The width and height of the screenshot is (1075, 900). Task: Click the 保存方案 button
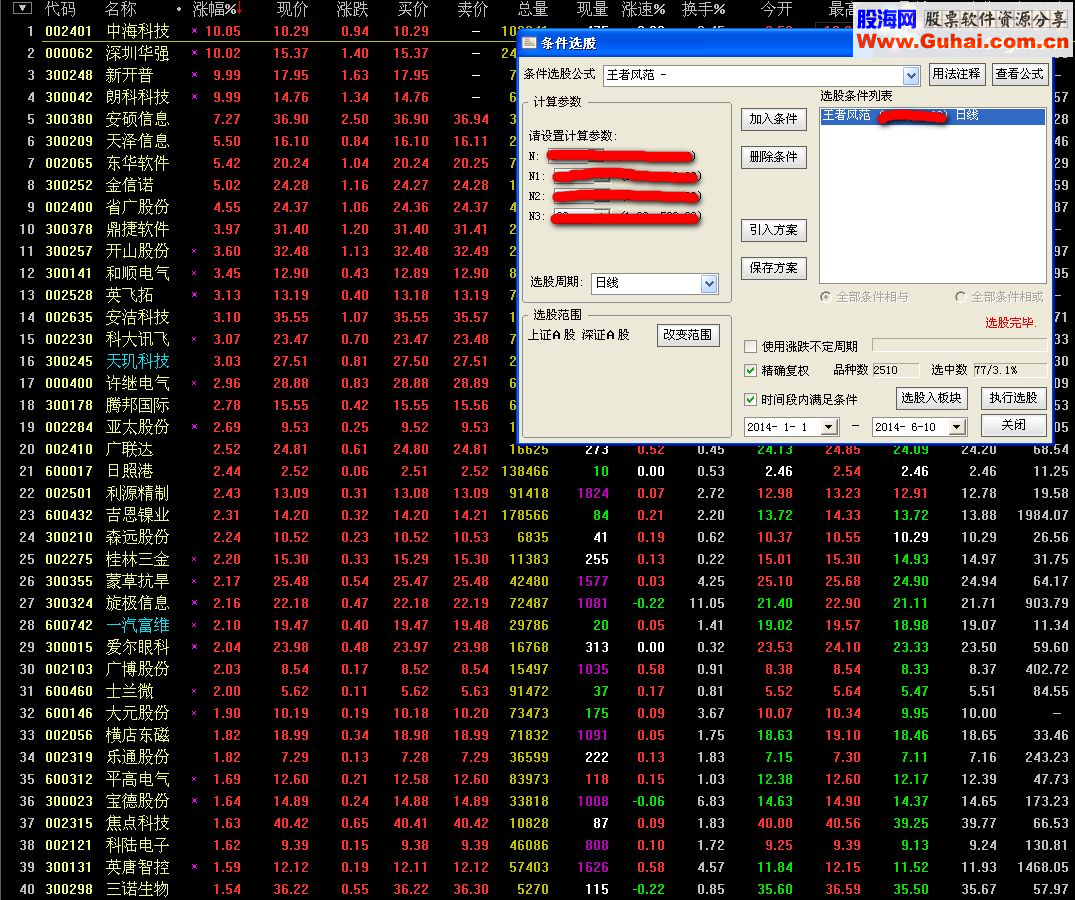click(x=773, y=268)
